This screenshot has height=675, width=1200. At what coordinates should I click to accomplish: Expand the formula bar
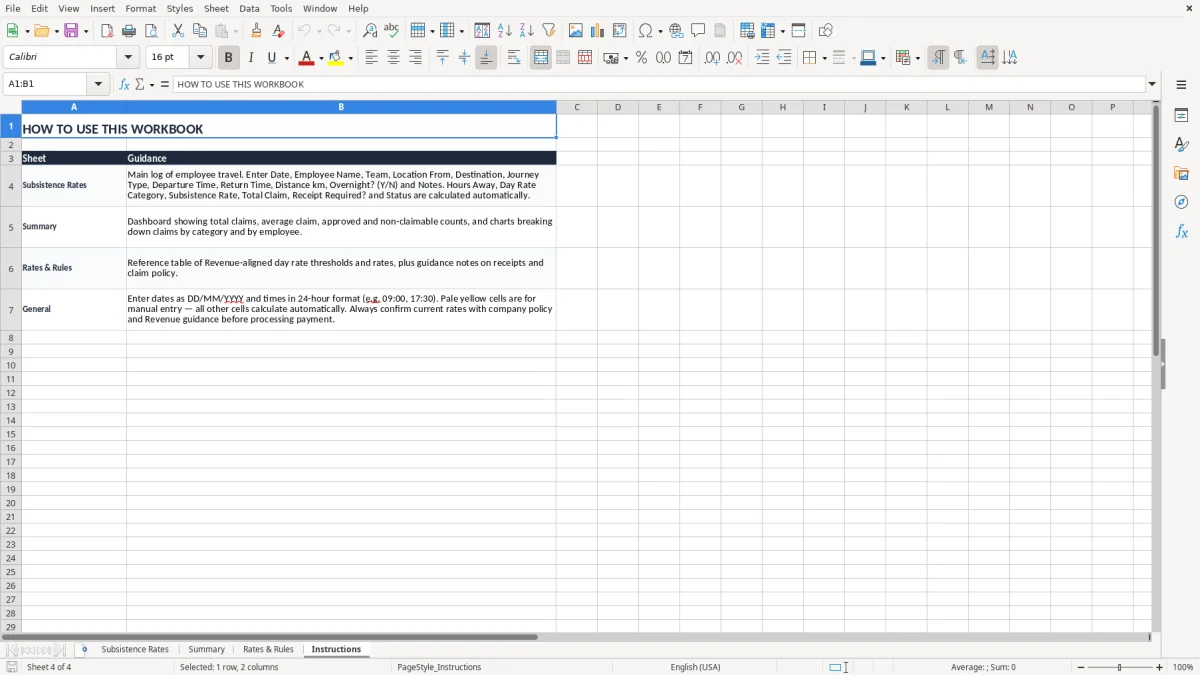click(1153, 84)
